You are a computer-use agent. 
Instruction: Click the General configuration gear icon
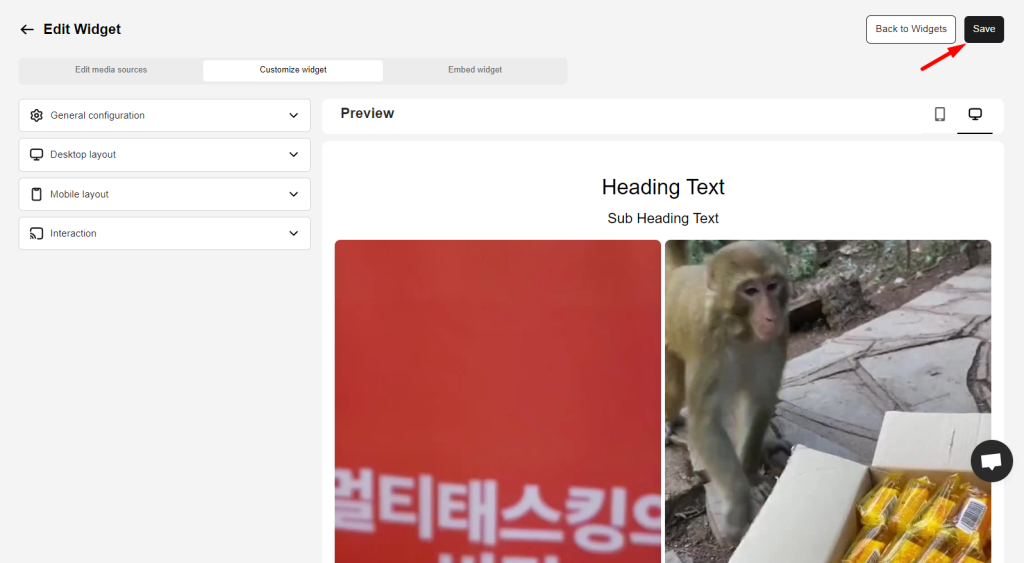coord(37,116)
